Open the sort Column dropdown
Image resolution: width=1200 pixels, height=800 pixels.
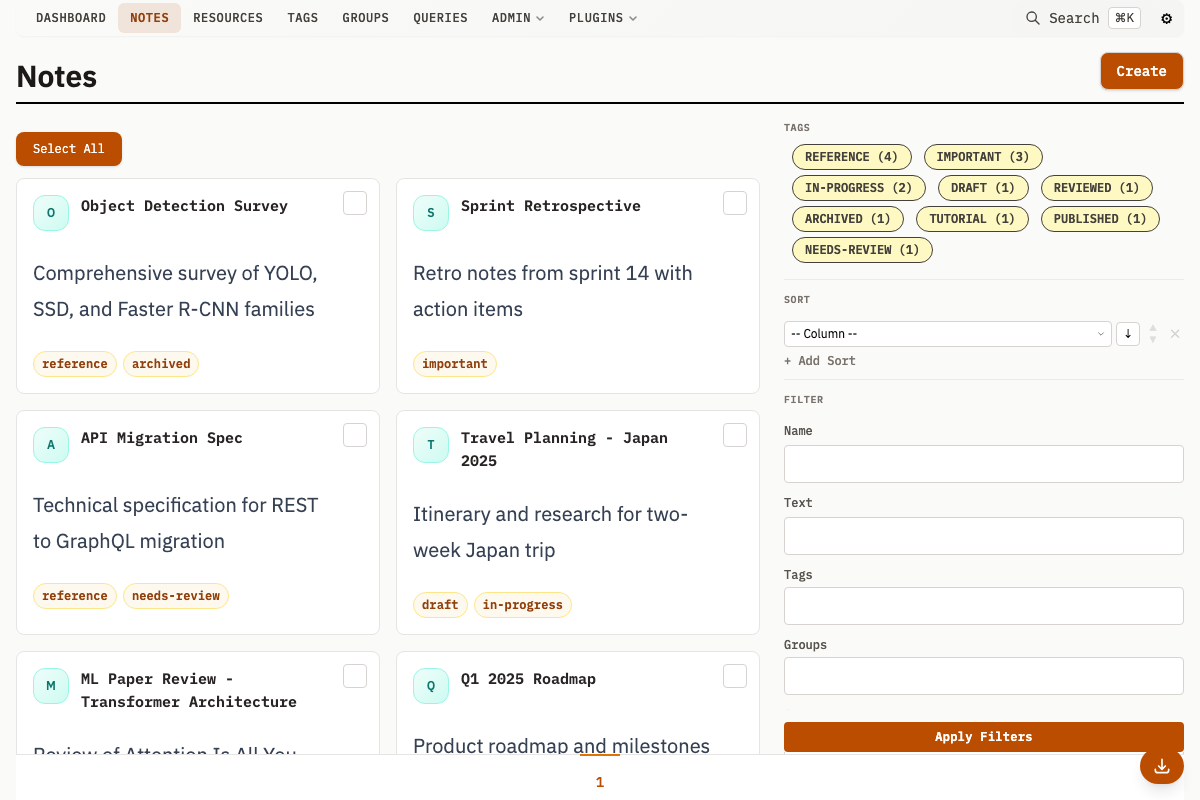(x=947, y=334)
